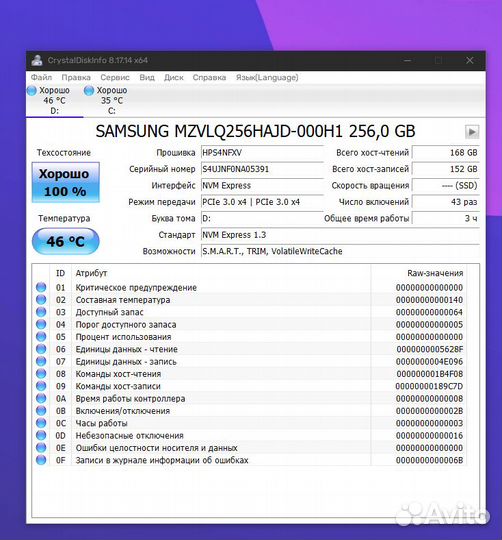Select the Часы работы row
This screenshot has width=502, height=540.
(249, 423)
